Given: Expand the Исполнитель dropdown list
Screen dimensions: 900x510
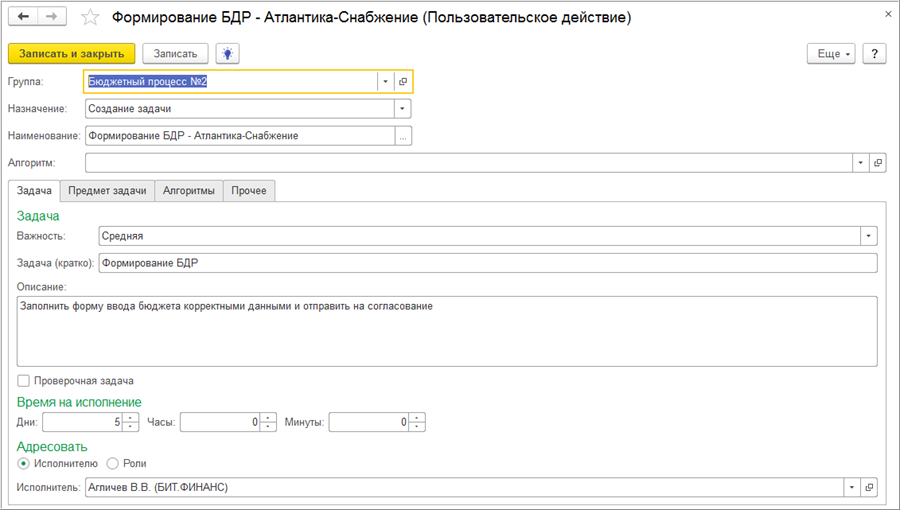Looking at the screenshot, I should tap(851, 488).
